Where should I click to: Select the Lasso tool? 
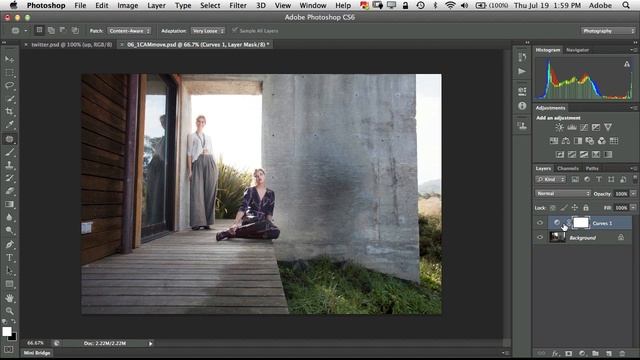[9, 85]
